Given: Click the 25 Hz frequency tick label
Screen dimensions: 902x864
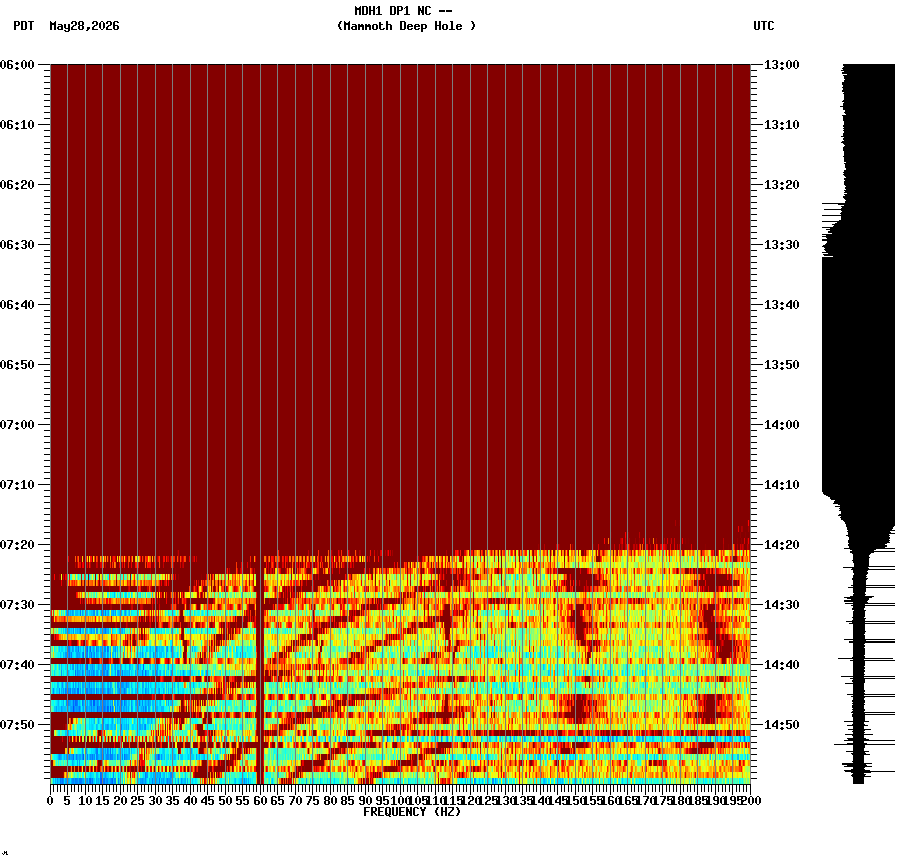Looking at the screenshot, I should click(137, 801).
